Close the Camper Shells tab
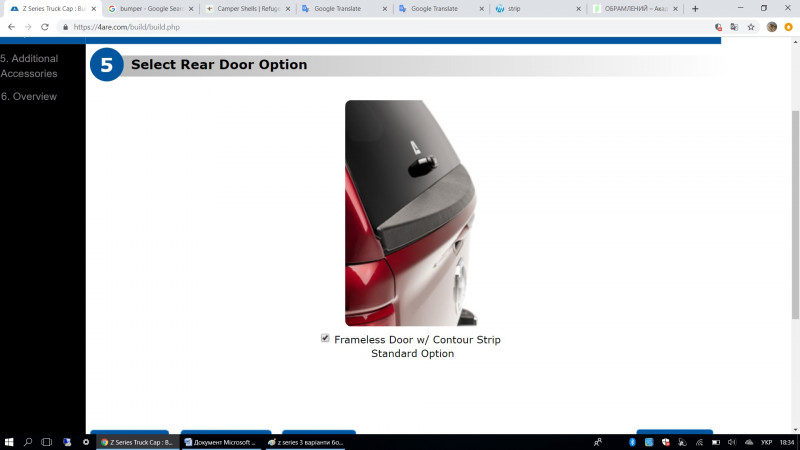The image size is (800, 450). coord(288,9)
